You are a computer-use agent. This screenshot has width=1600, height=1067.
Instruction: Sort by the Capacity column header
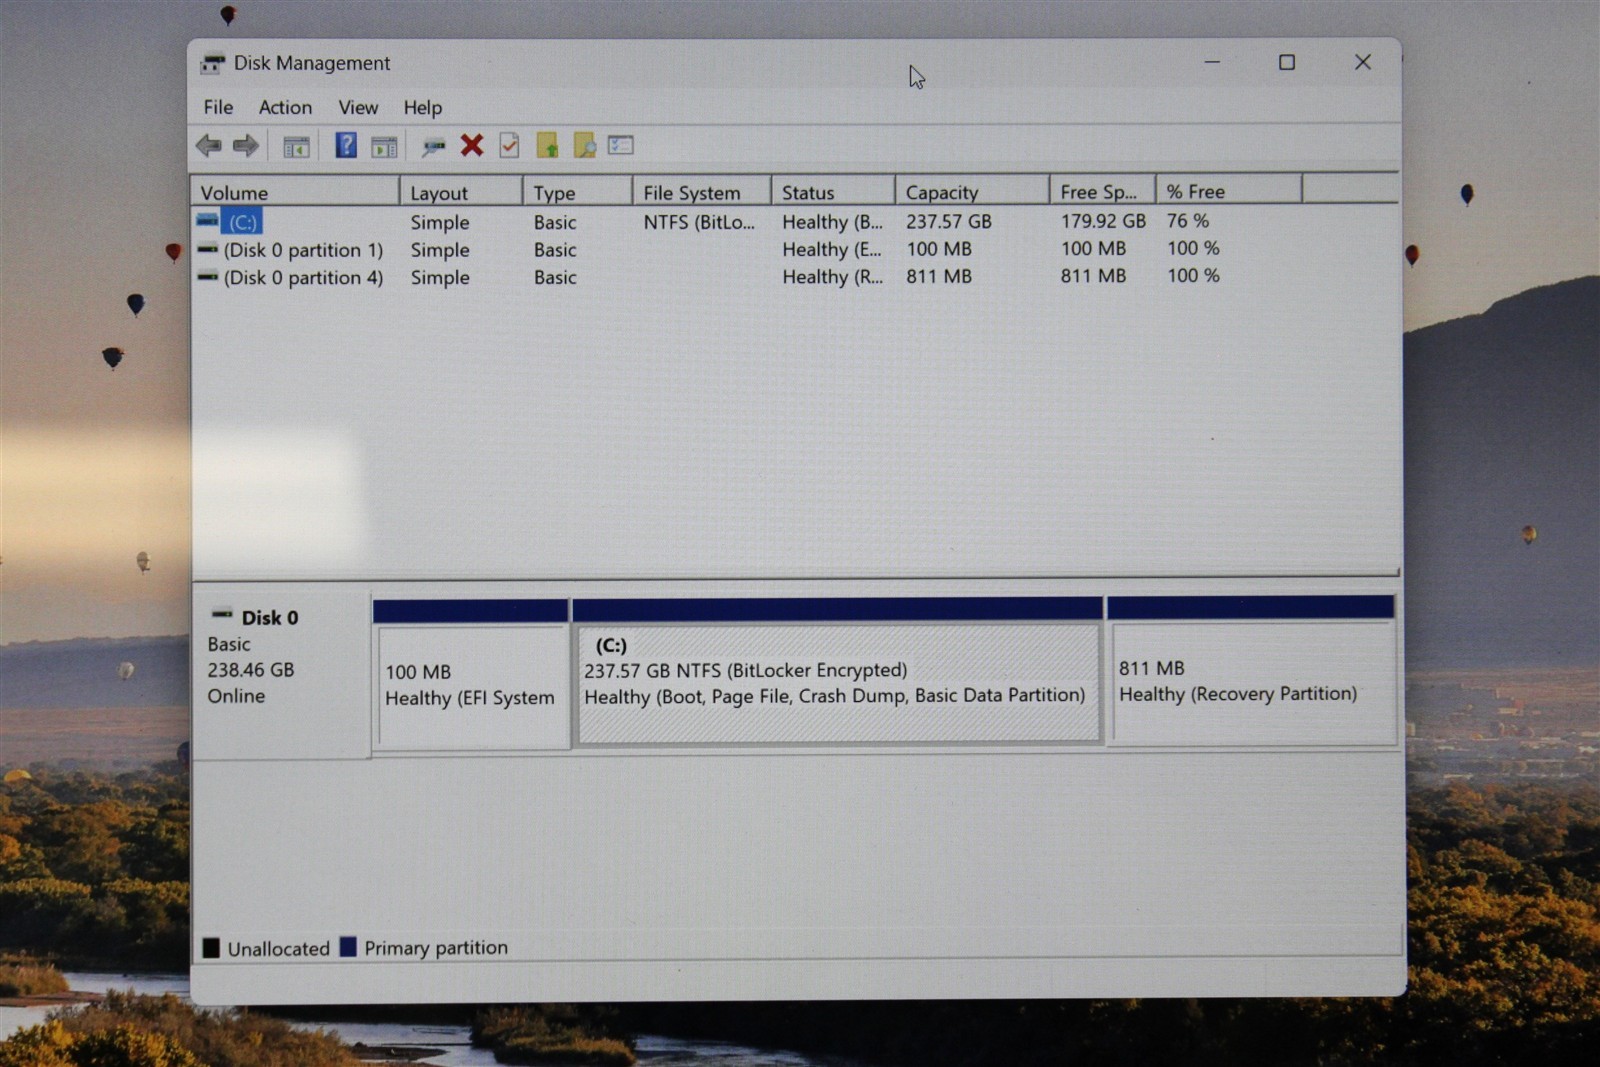(x=972, y=192)
